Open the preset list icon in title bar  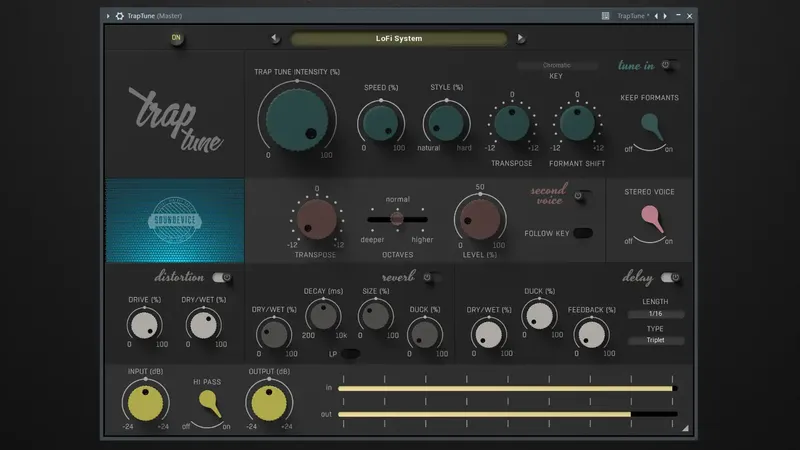605,16
